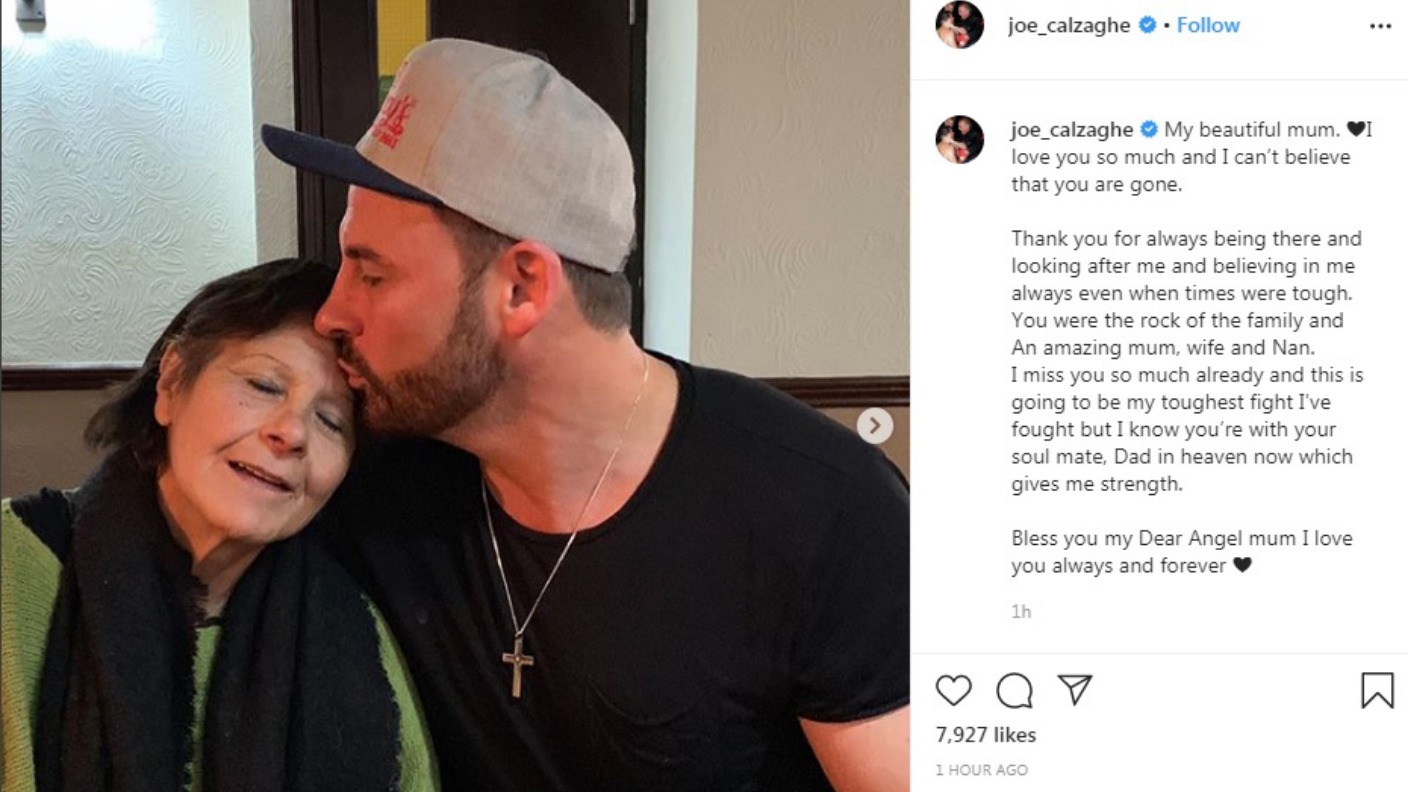The height and width of the screenshot is (792, 1408).
Task: Open the joe_calzaghe username in the header
Action: click(1069, 26)
